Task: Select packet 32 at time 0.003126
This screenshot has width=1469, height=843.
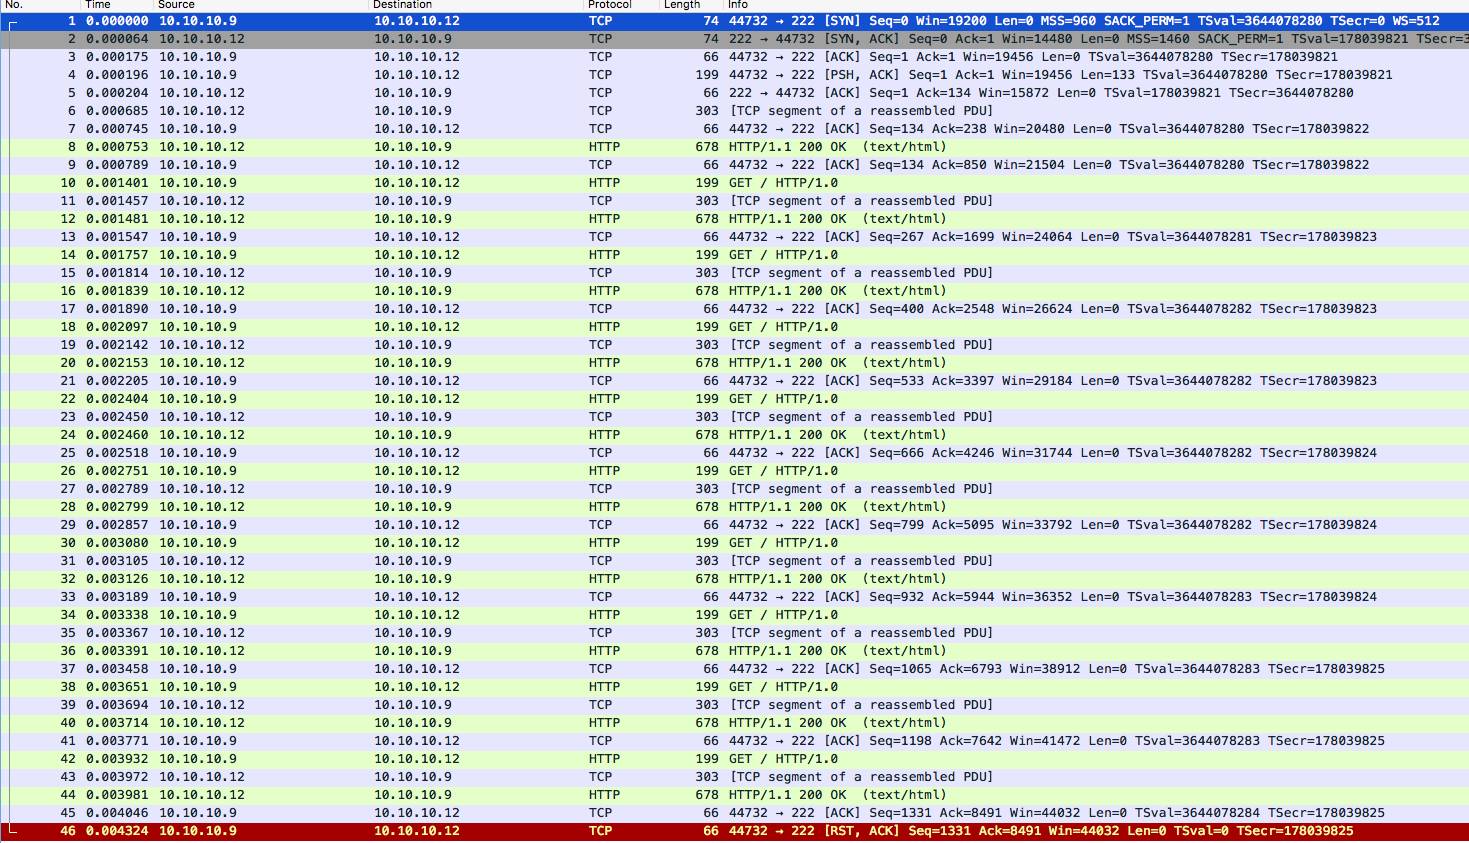Action: point(734,579)
